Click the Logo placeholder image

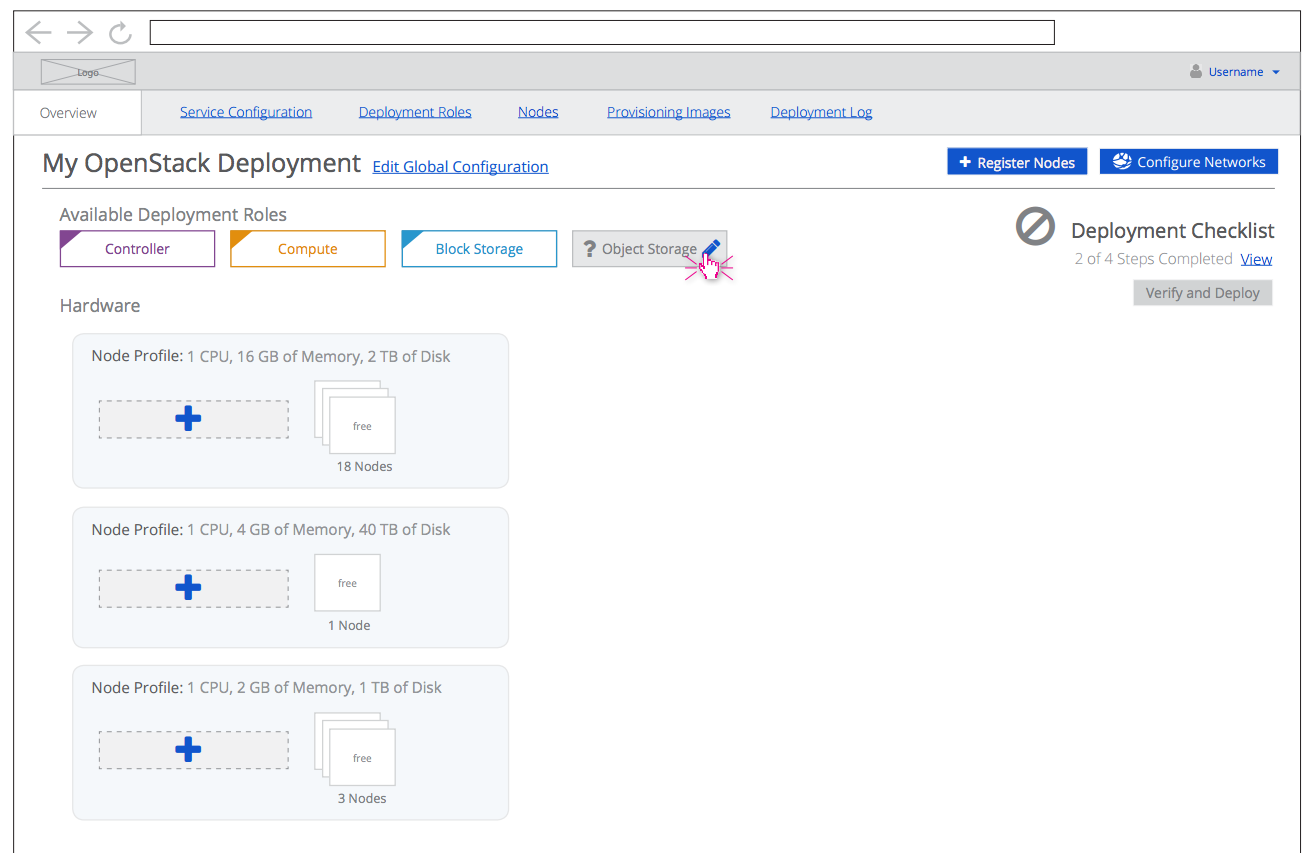click(x=88, y=72)
